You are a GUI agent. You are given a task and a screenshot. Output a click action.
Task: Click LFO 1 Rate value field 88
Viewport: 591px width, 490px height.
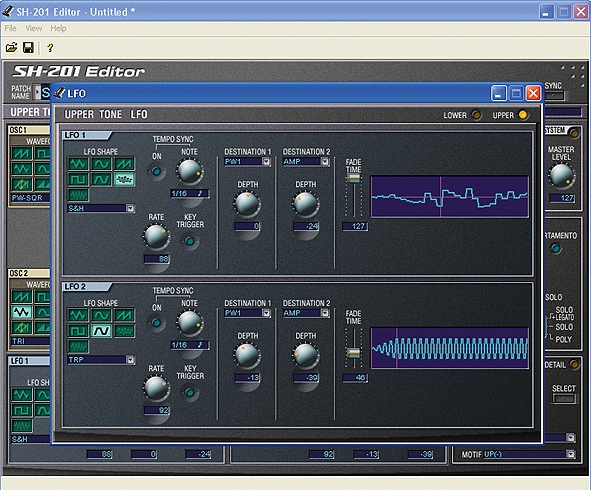157,259
